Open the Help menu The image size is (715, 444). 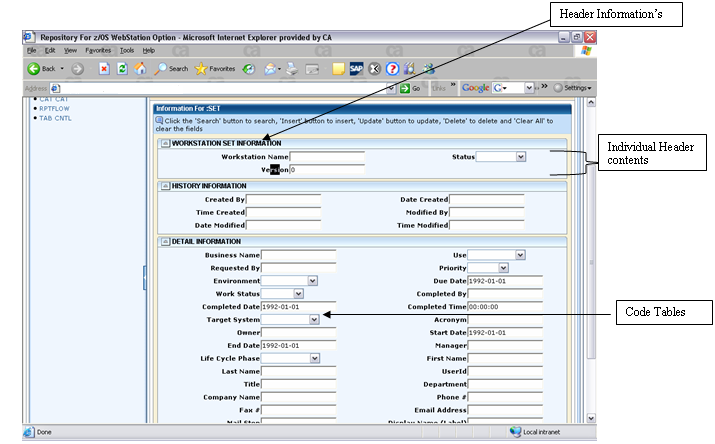[149, 51]
